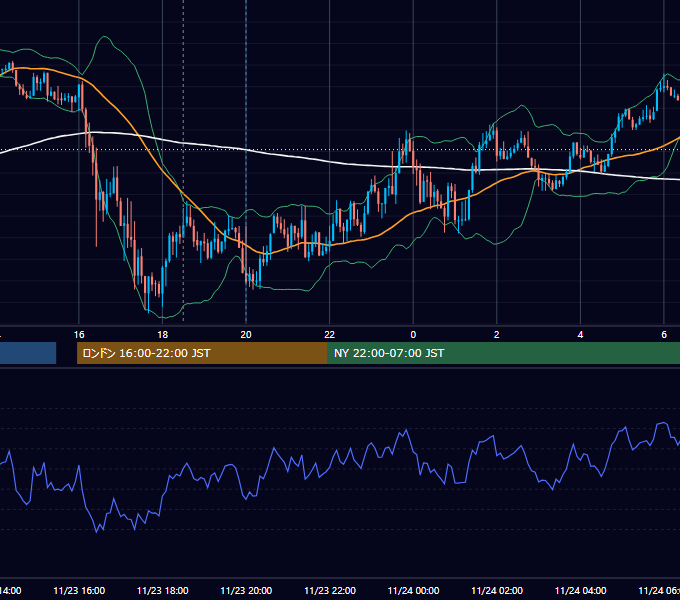Click the London 16:00-22:00 JST session bar
This screenshot has height=600, width=680.
tap(202, 353)
